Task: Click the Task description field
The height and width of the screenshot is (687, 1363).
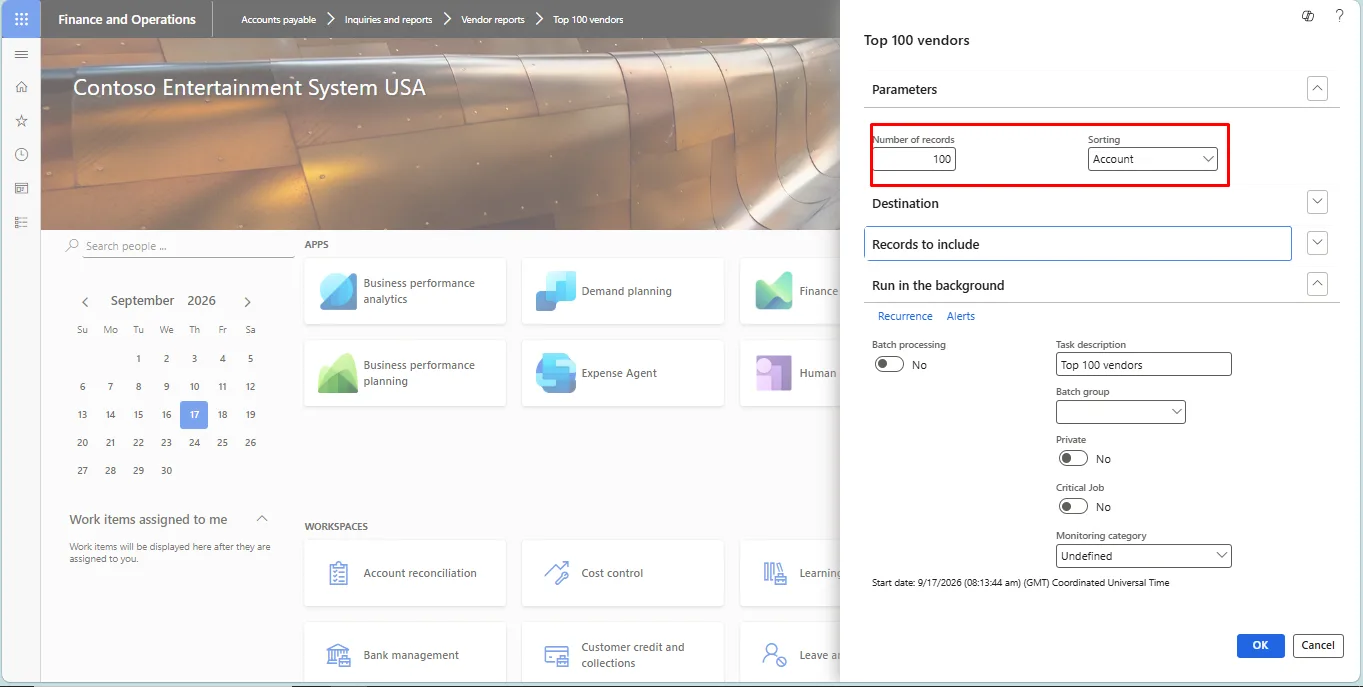Action: coord(1144,365)
